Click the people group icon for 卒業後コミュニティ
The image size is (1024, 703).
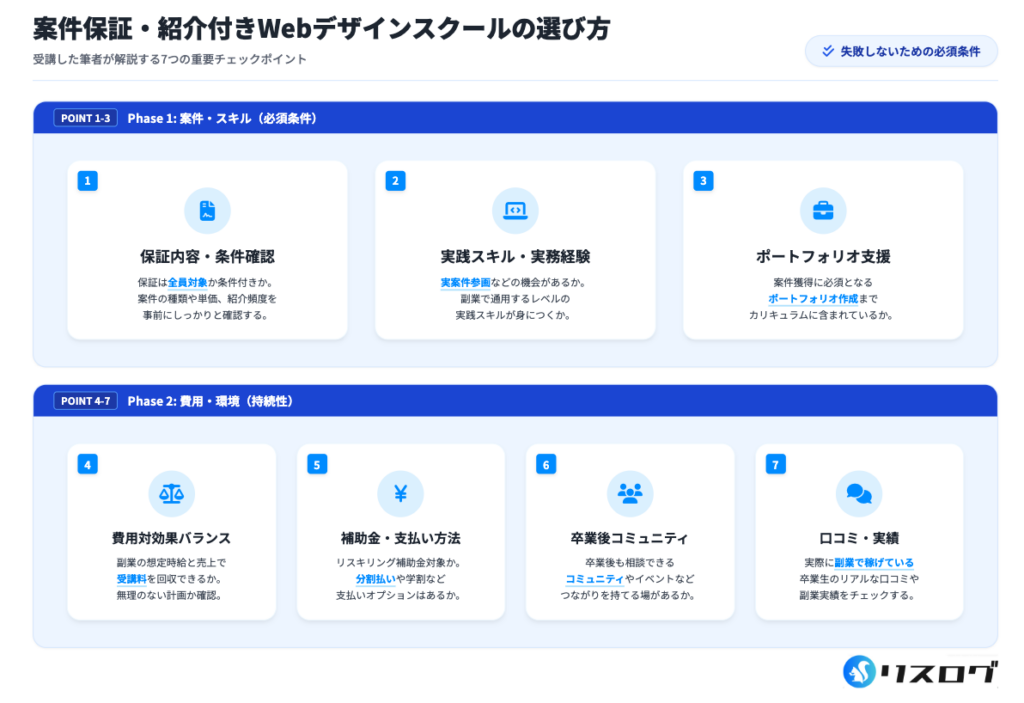click(629, 493)
